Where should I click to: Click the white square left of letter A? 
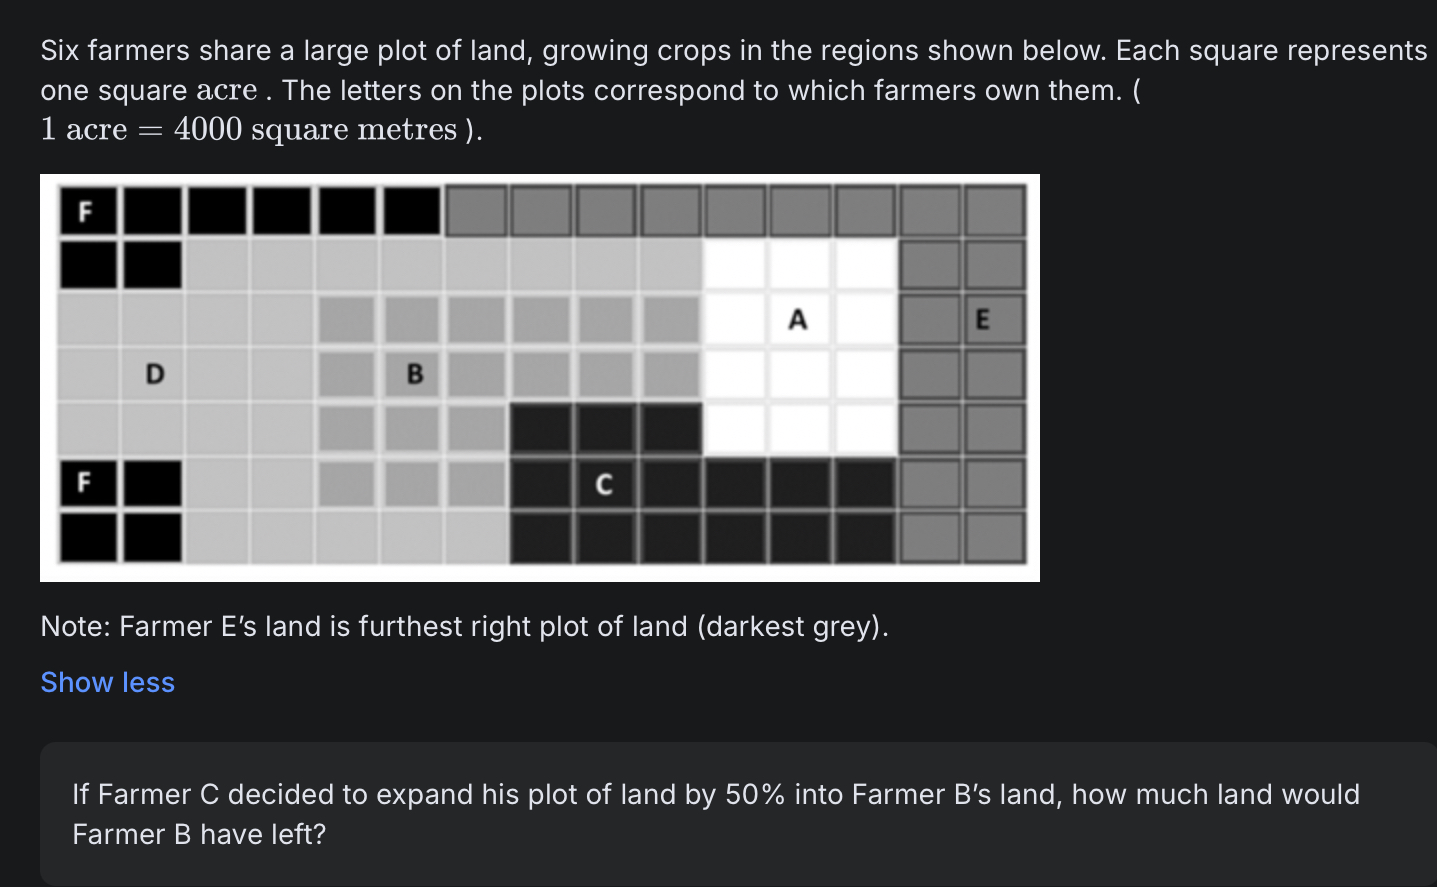pos(735,320)
